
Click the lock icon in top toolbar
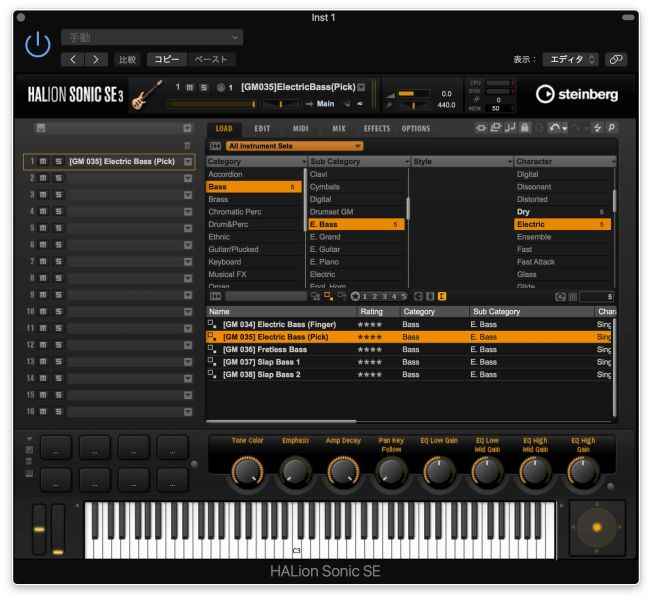pyautogui.click(x=525, y=128)
